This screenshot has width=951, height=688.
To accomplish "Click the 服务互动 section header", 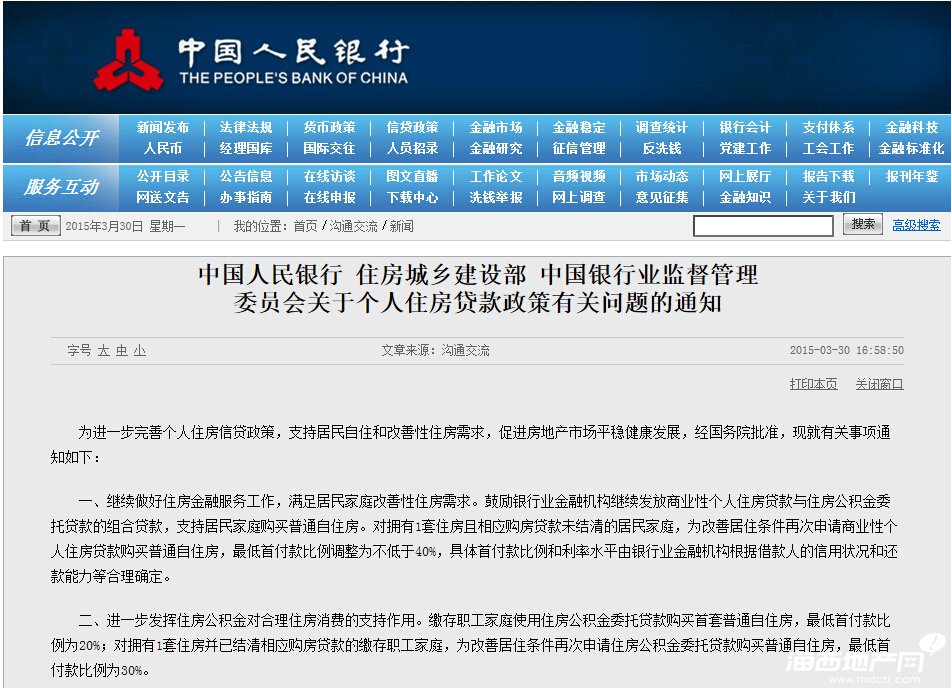I will pos(61,187).
